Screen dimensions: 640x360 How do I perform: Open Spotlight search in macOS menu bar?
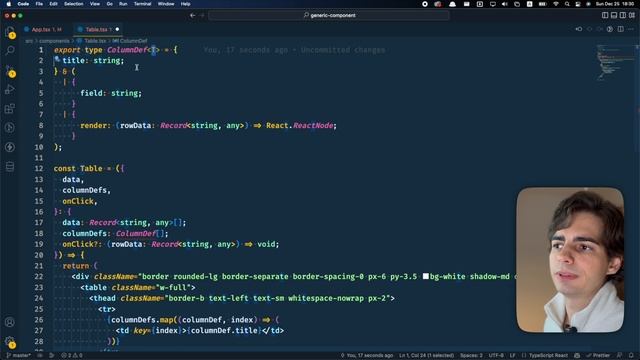(x=567, y=4)
